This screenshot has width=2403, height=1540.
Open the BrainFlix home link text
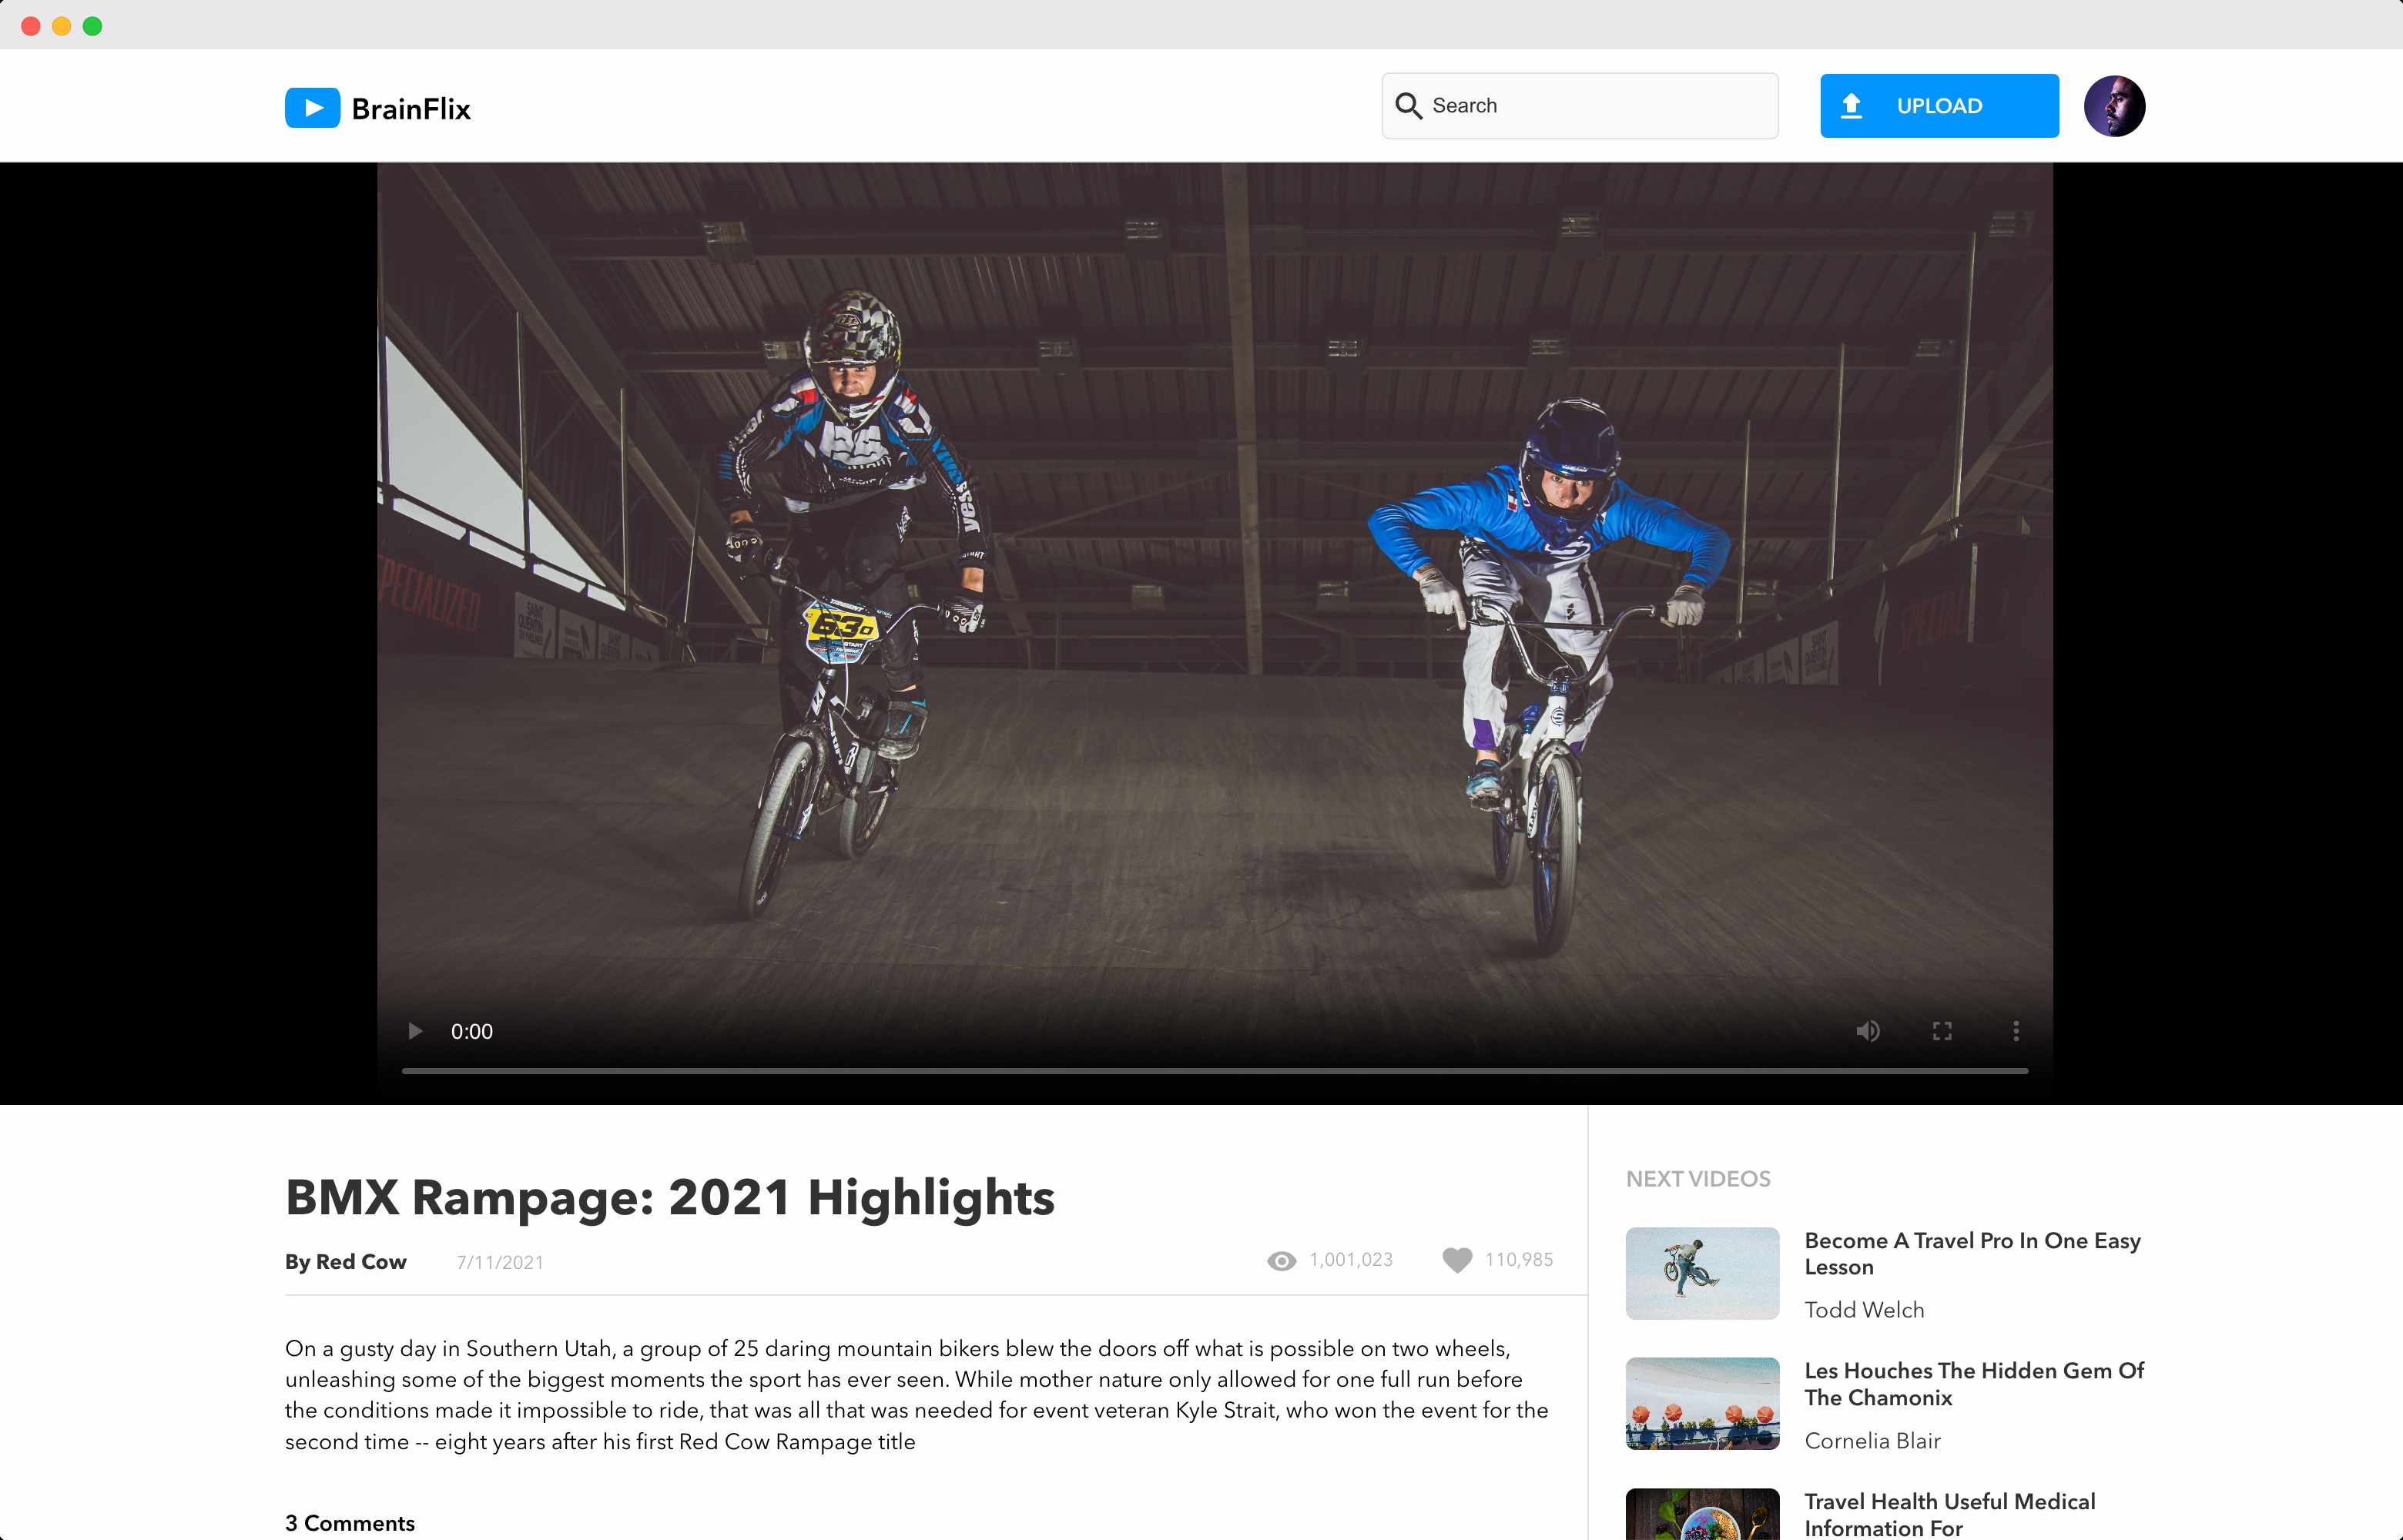coord(411,108)
